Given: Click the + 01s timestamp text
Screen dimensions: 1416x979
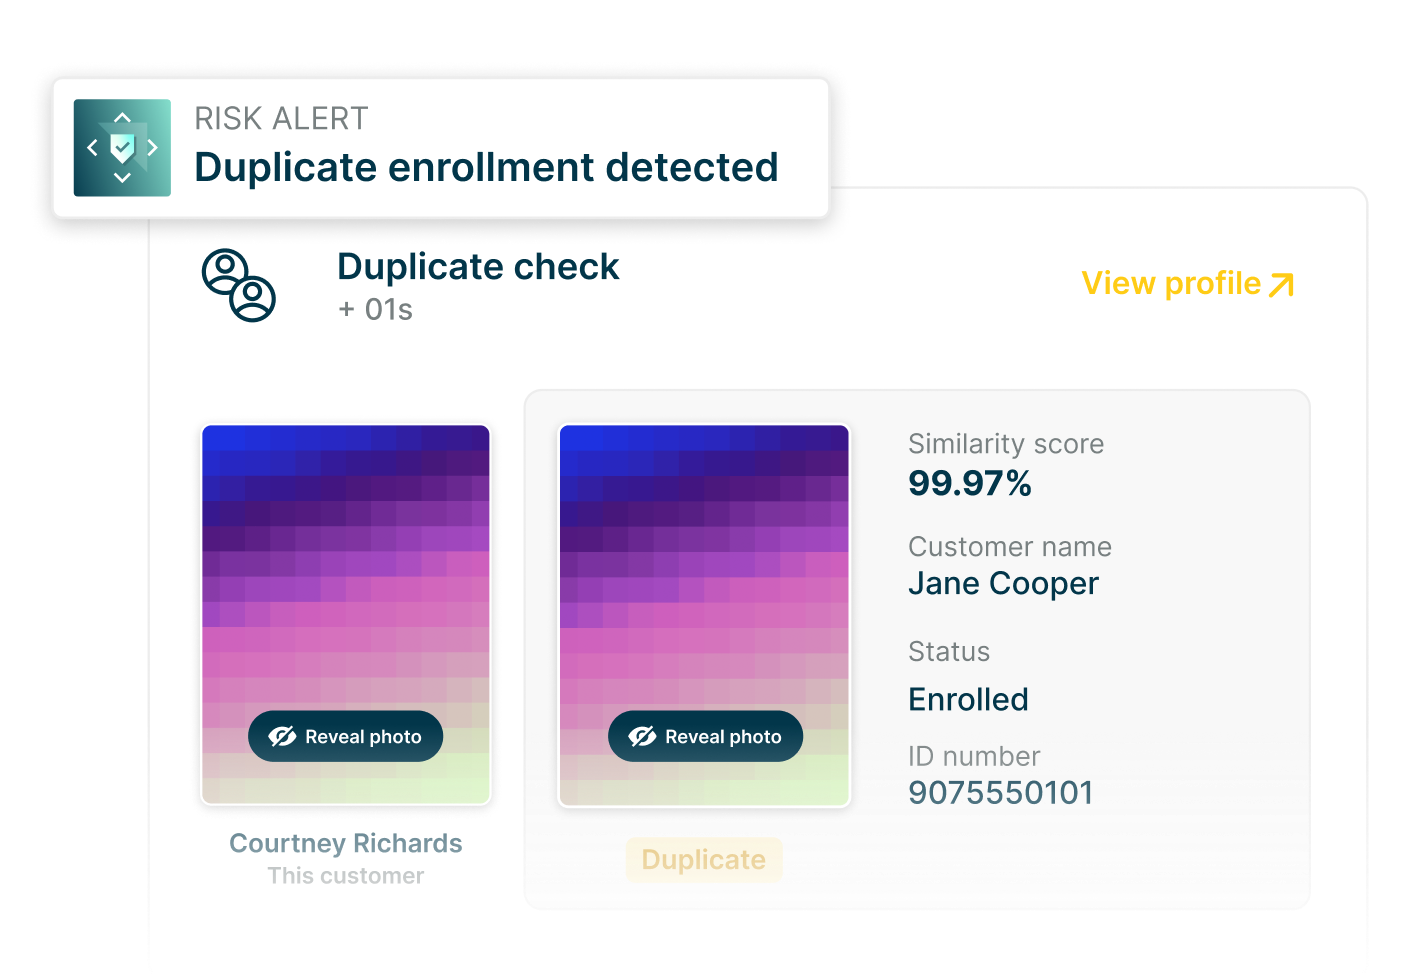Looking at the screenshot, I should point(375,310).
